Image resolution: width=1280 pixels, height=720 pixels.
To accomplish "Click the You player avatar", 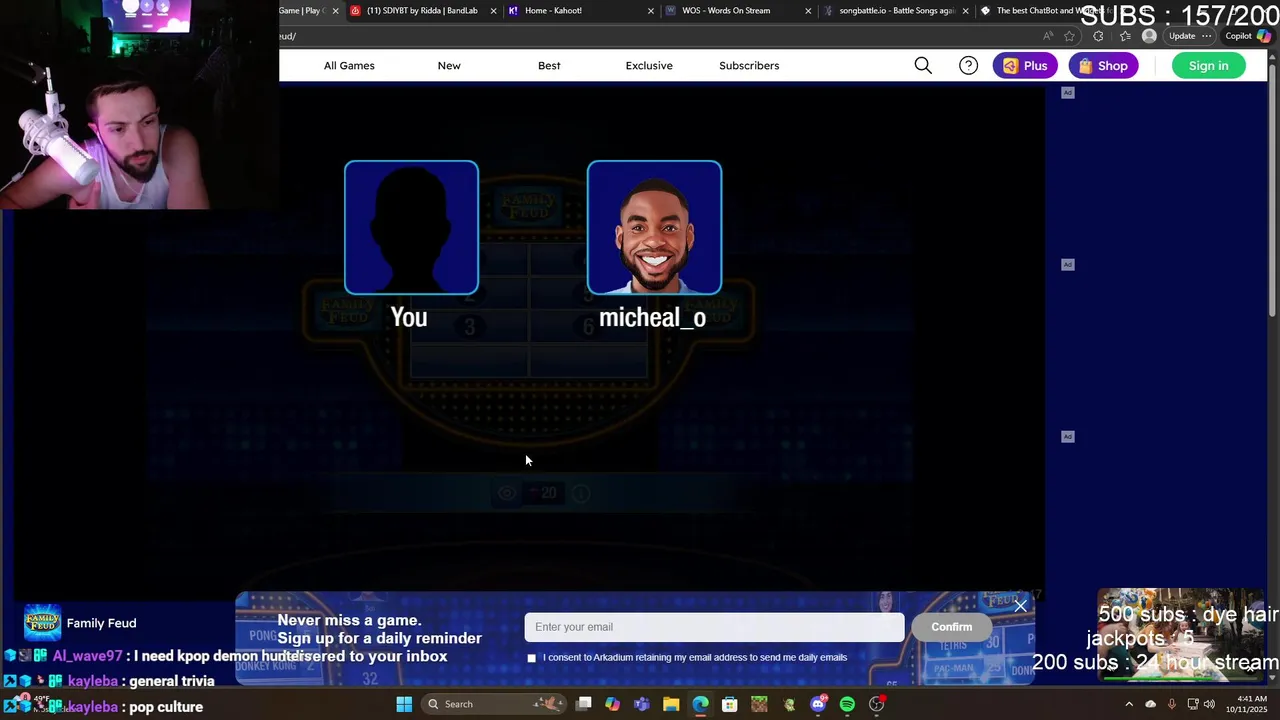I will click(x=411, y=228).
